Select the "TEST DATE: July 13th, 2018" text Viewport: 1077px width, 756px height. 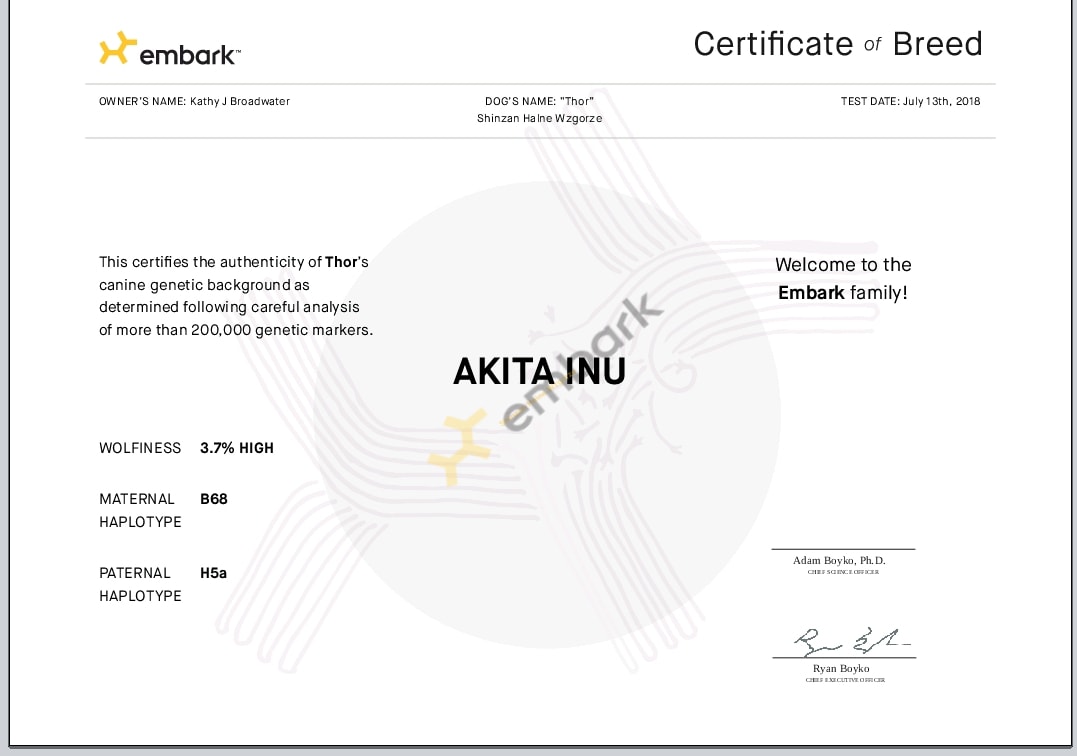click(x=910, y=101)
